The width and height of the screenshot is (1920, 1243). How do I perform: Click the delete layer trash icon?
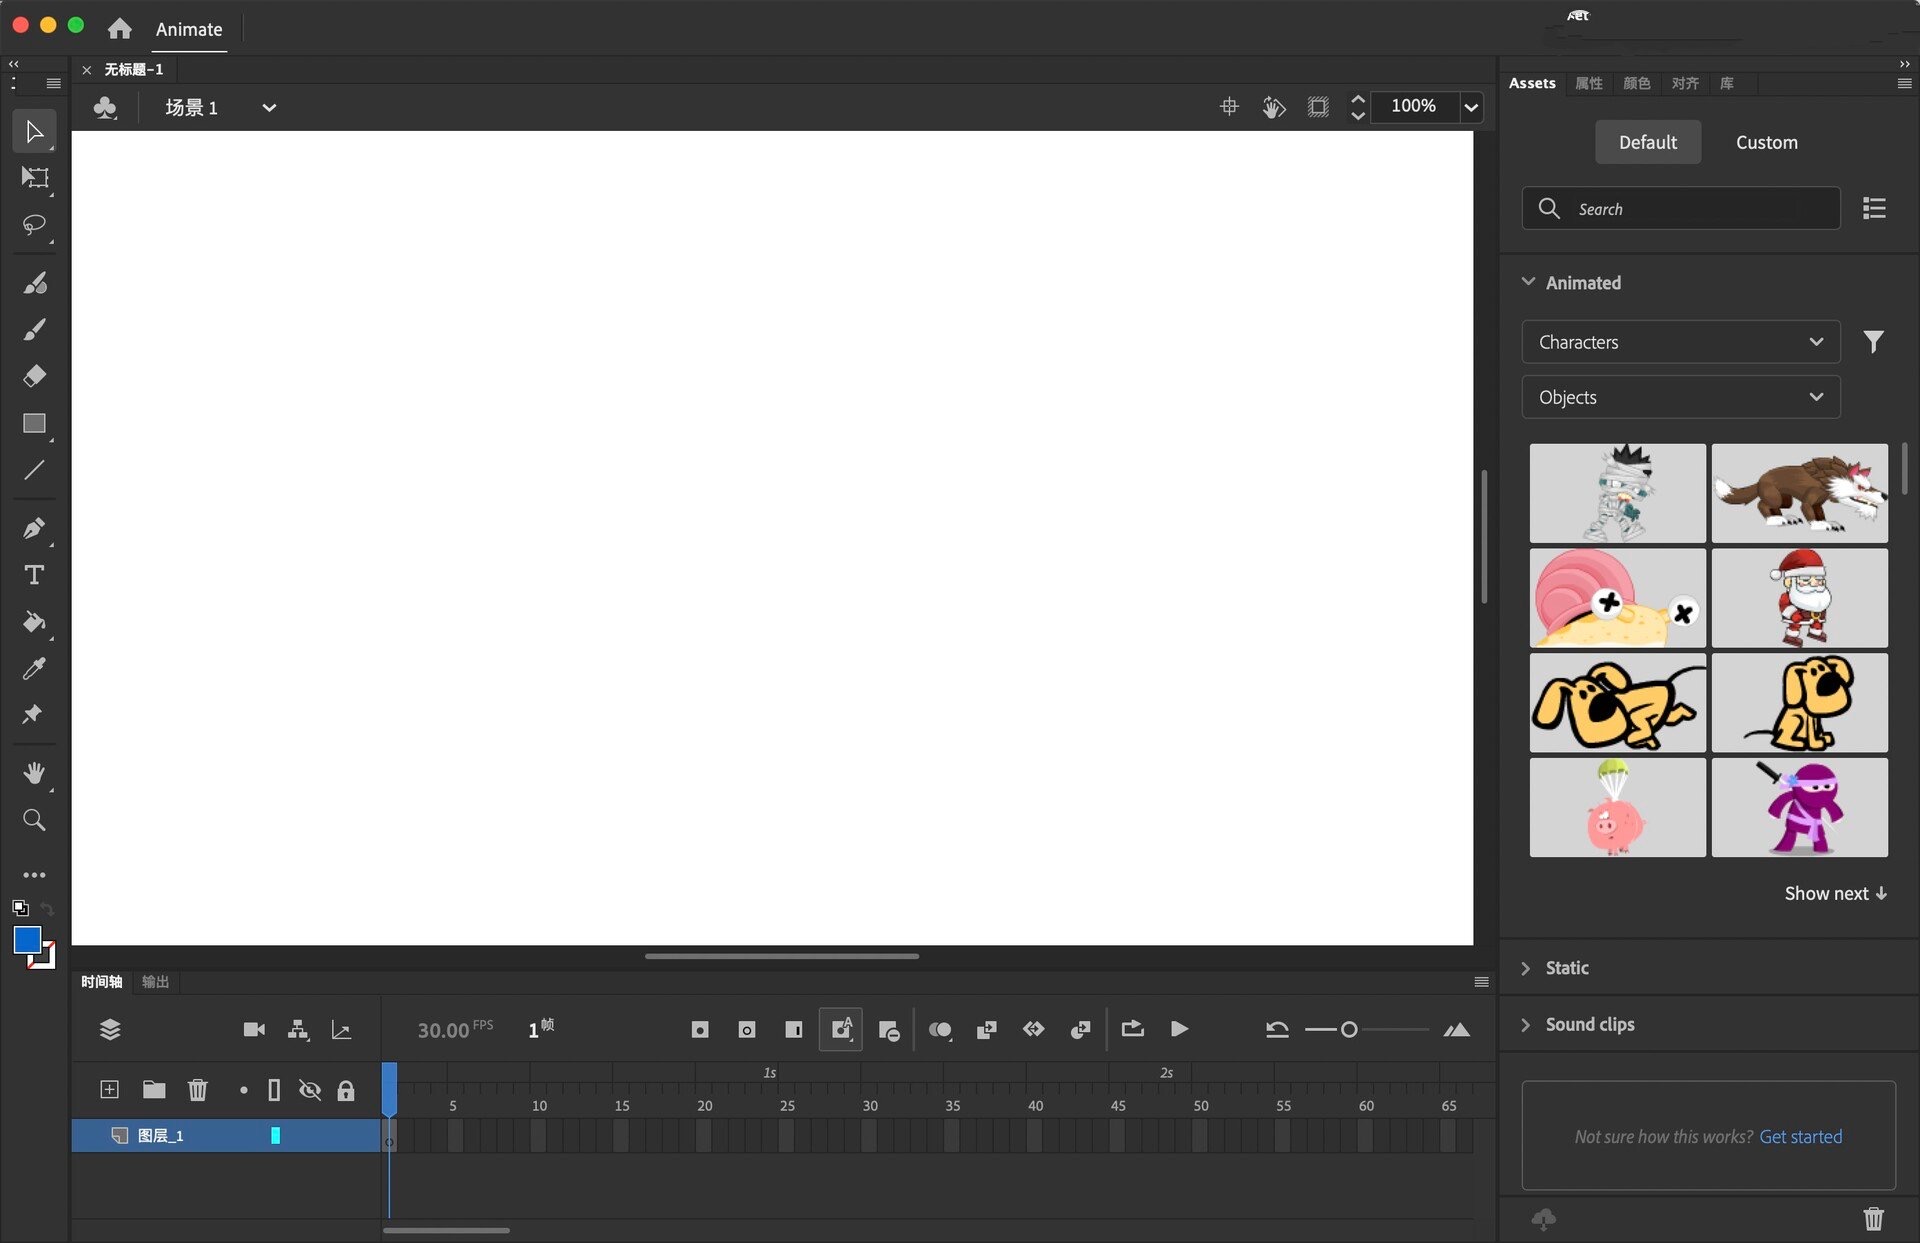click(x=197, y=1090)
